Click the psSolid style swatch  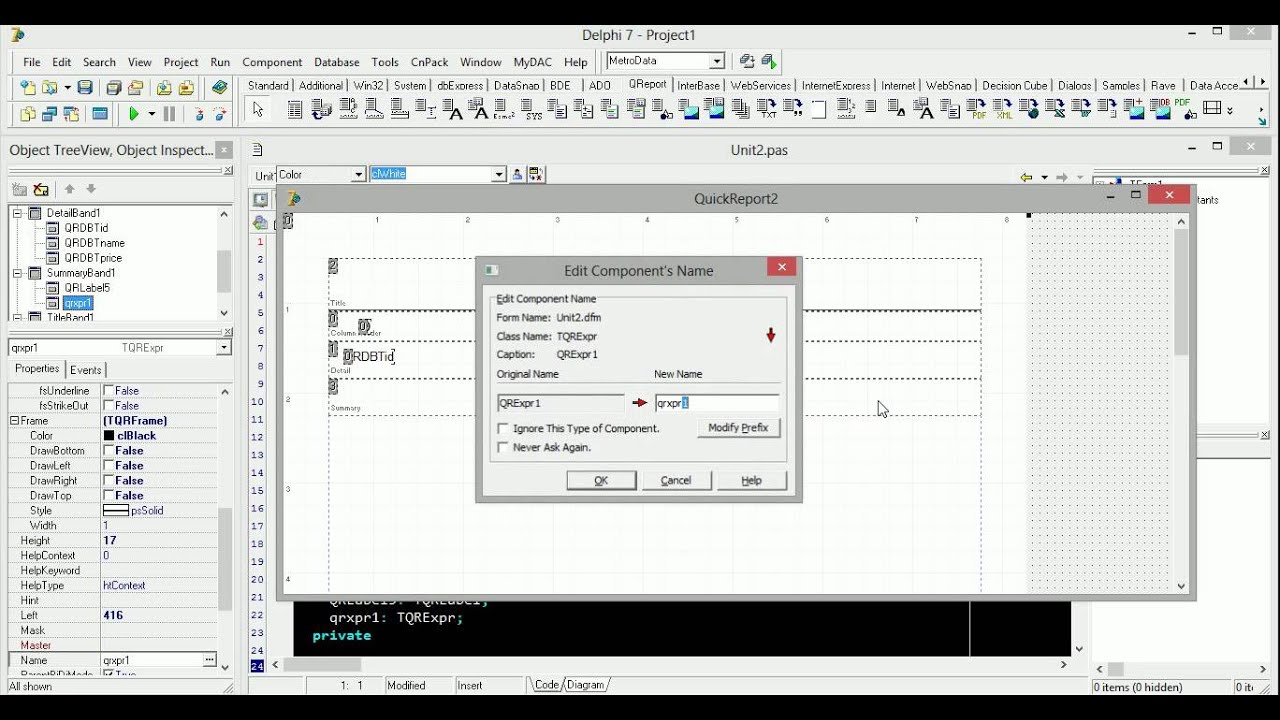tap(116, 511)
